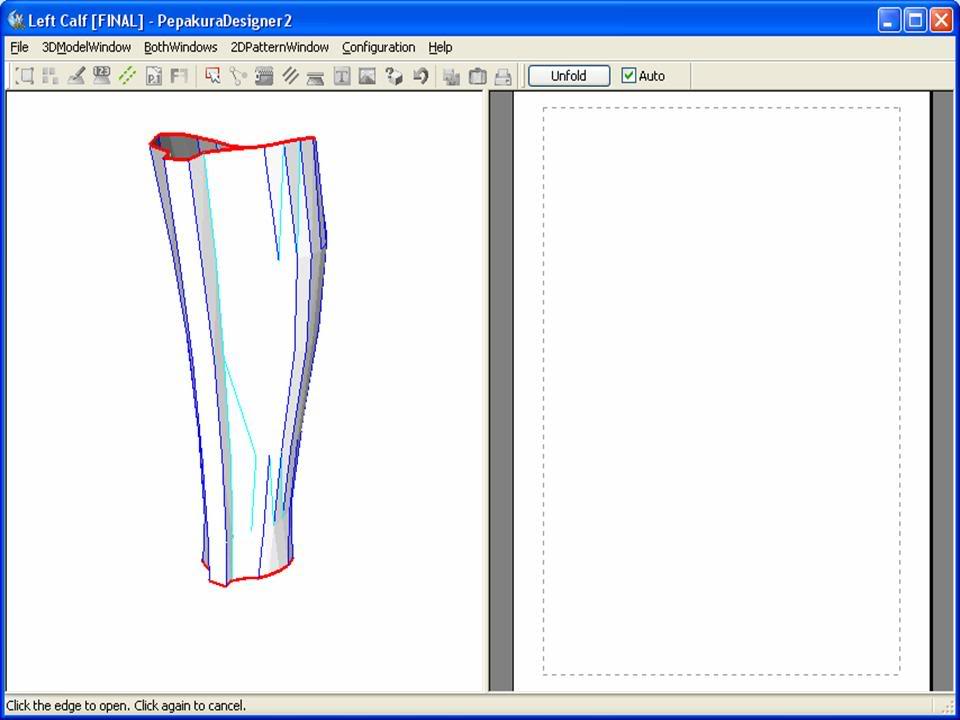The image size is (960, 720).
Task: Open the File menu
Action: (x=20, y=47)
